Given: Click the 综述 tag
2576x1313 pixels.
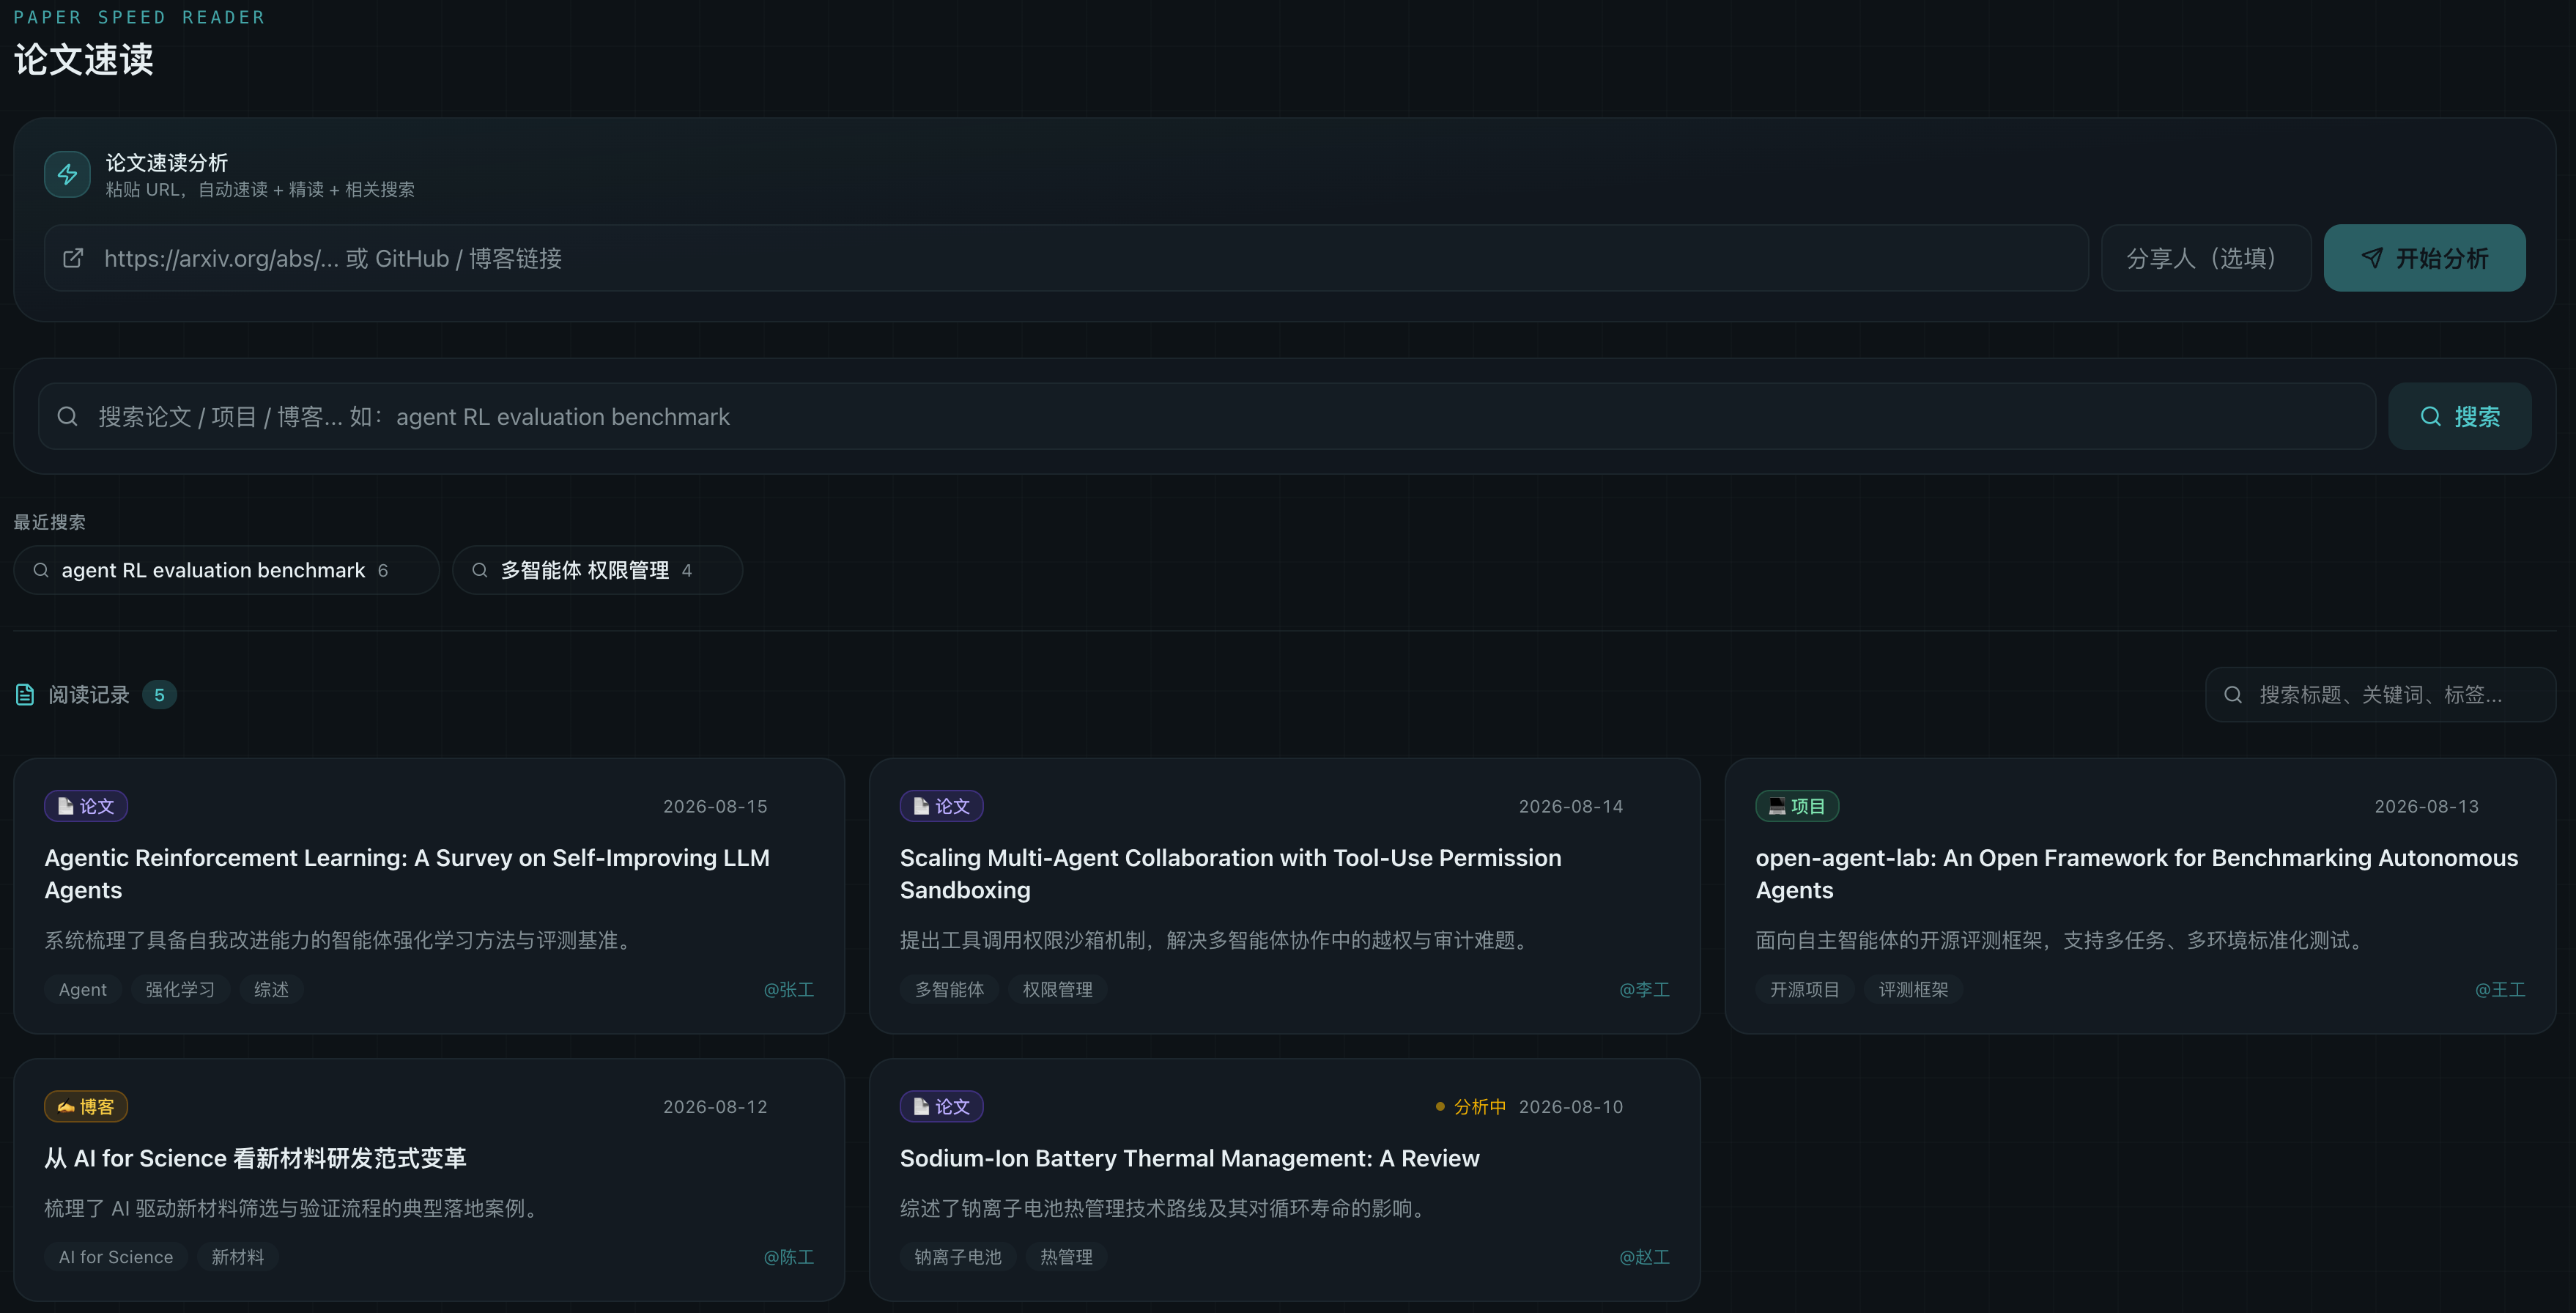Looking at the screenshot, I should coord(271,989).
